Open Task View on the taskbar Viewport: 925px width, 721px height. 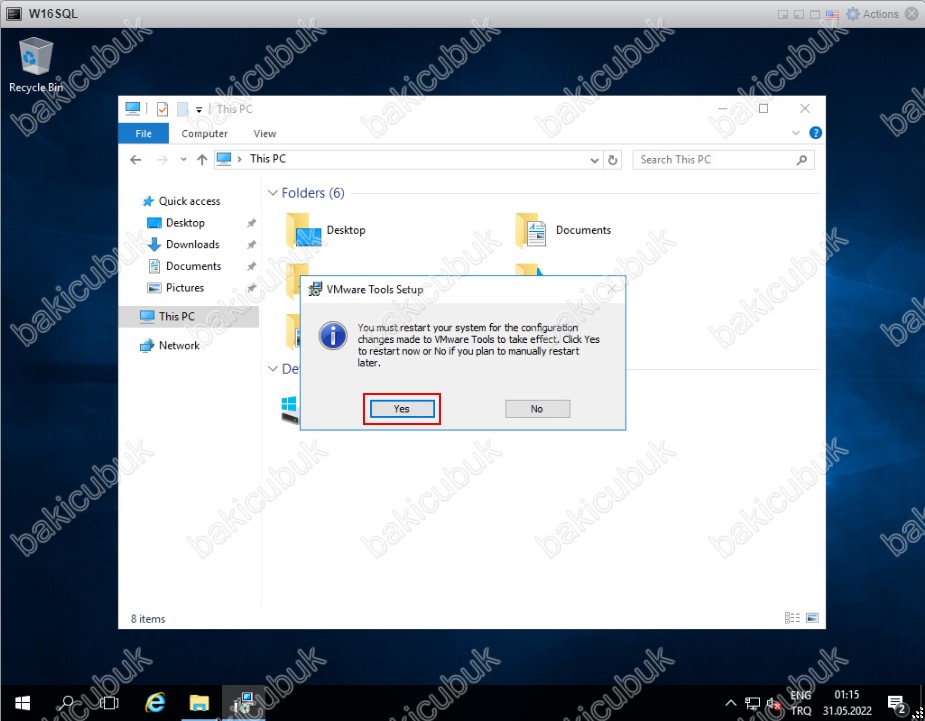[x=109, y=703]
